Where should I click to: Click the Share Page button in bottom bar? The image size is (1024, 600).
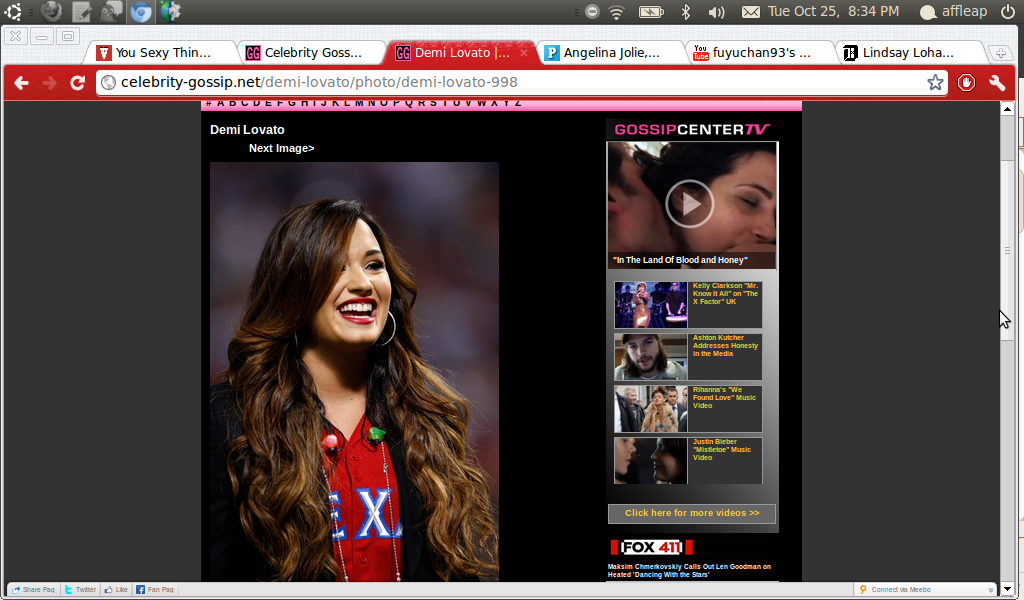pyautogui.click(x=33, y=590)
